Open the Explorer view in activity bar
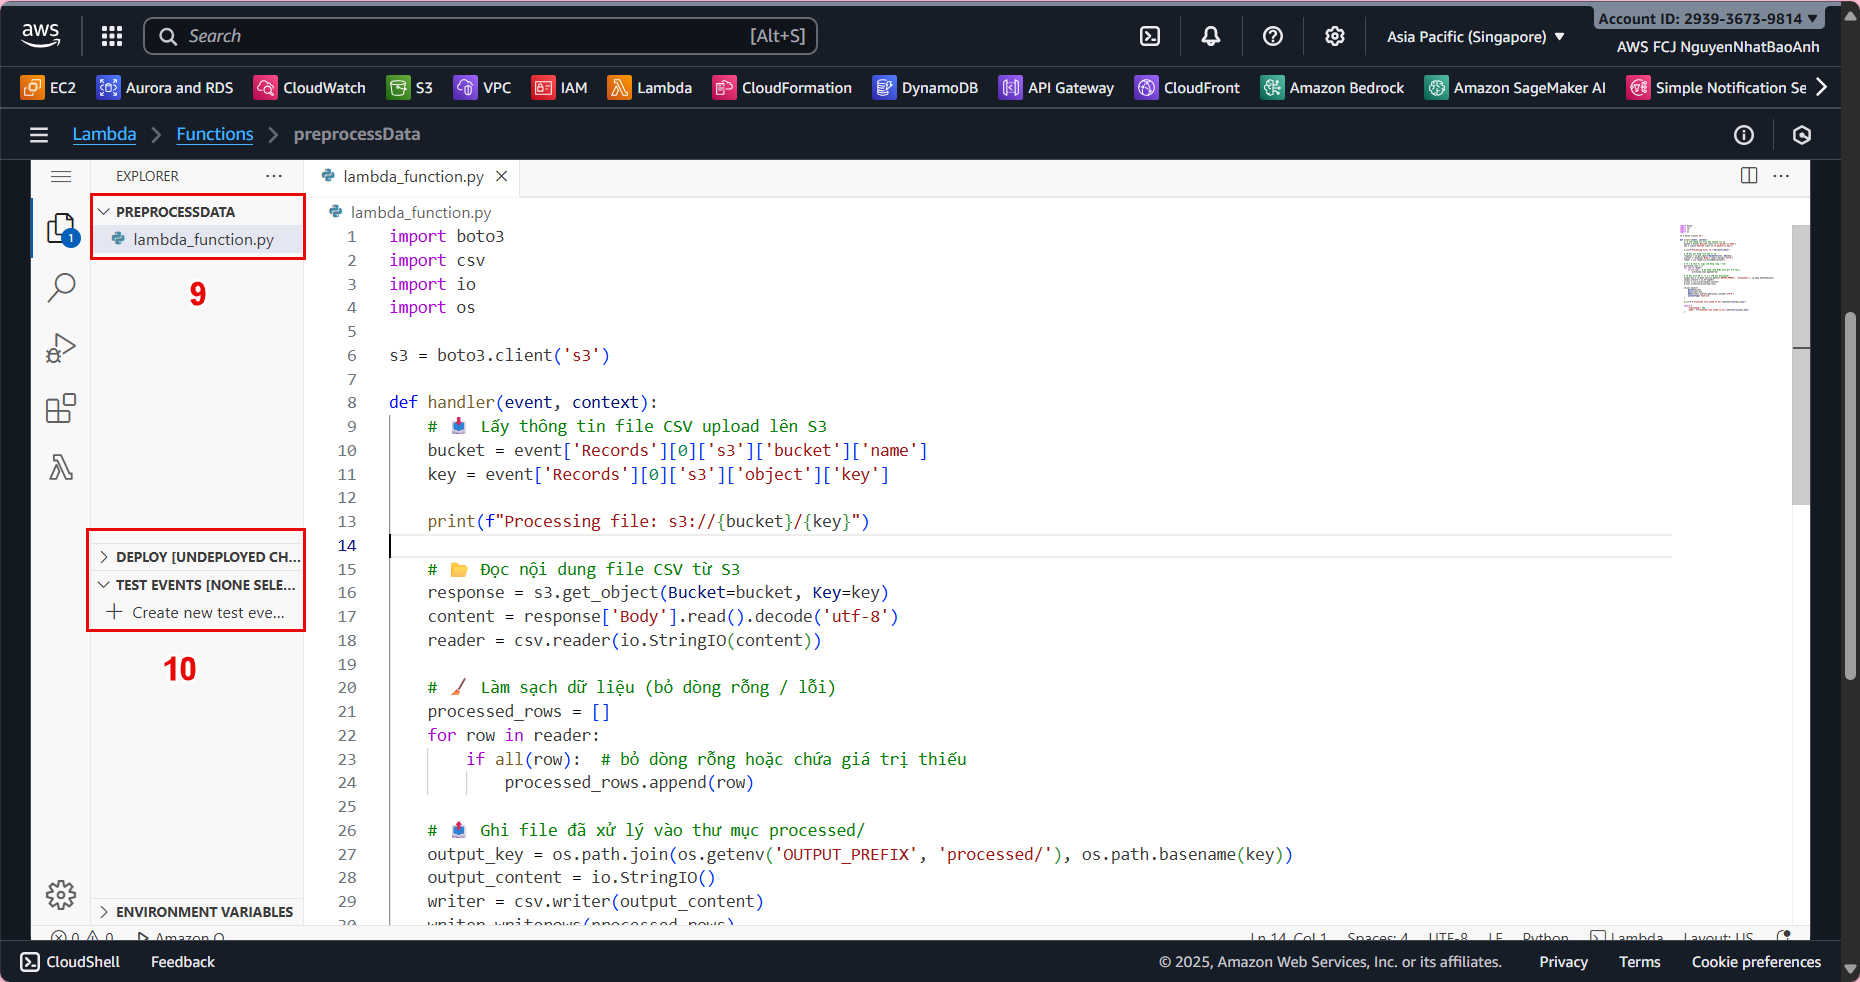The height and width of the screenshot is (982, 1860). (x=61, y=229)
